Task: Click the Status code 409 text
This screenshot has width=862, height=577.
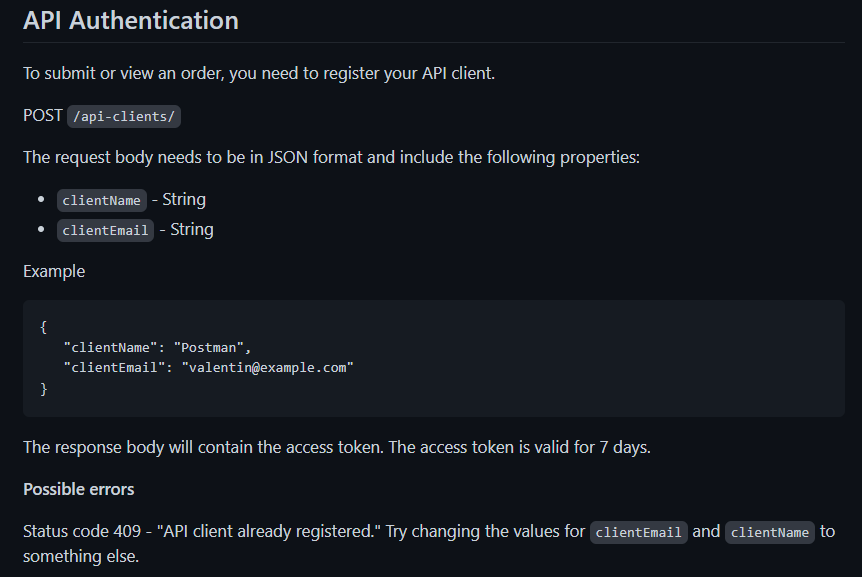Action: [x=82, y=531]
